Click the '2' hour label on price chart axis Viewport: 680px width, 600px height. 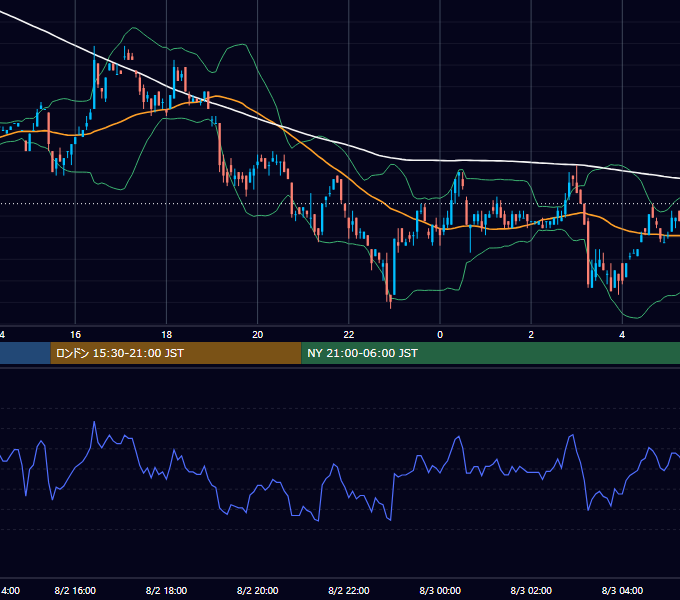click(x=531, y=335)
